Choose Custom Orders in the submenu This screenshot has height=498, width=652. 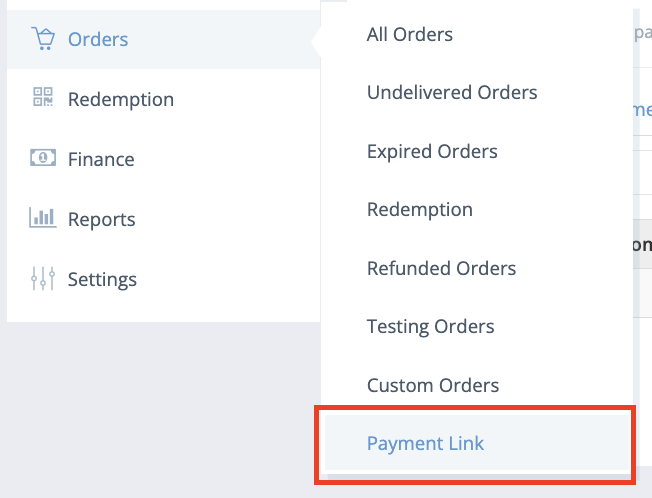433,385
